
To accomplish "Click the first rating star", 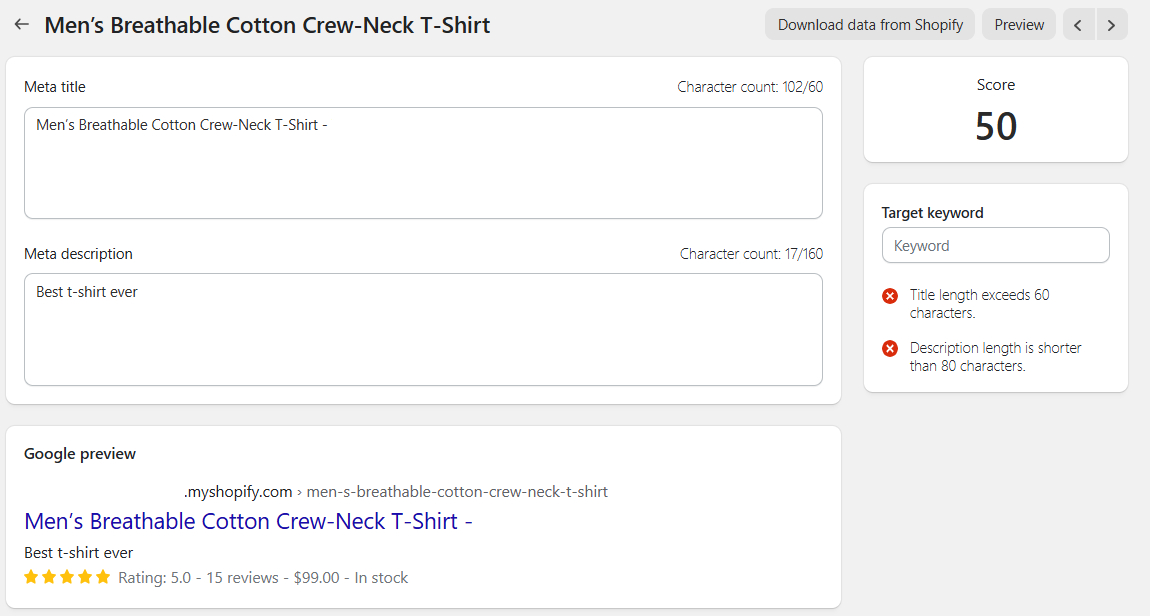I will [31, 577].
